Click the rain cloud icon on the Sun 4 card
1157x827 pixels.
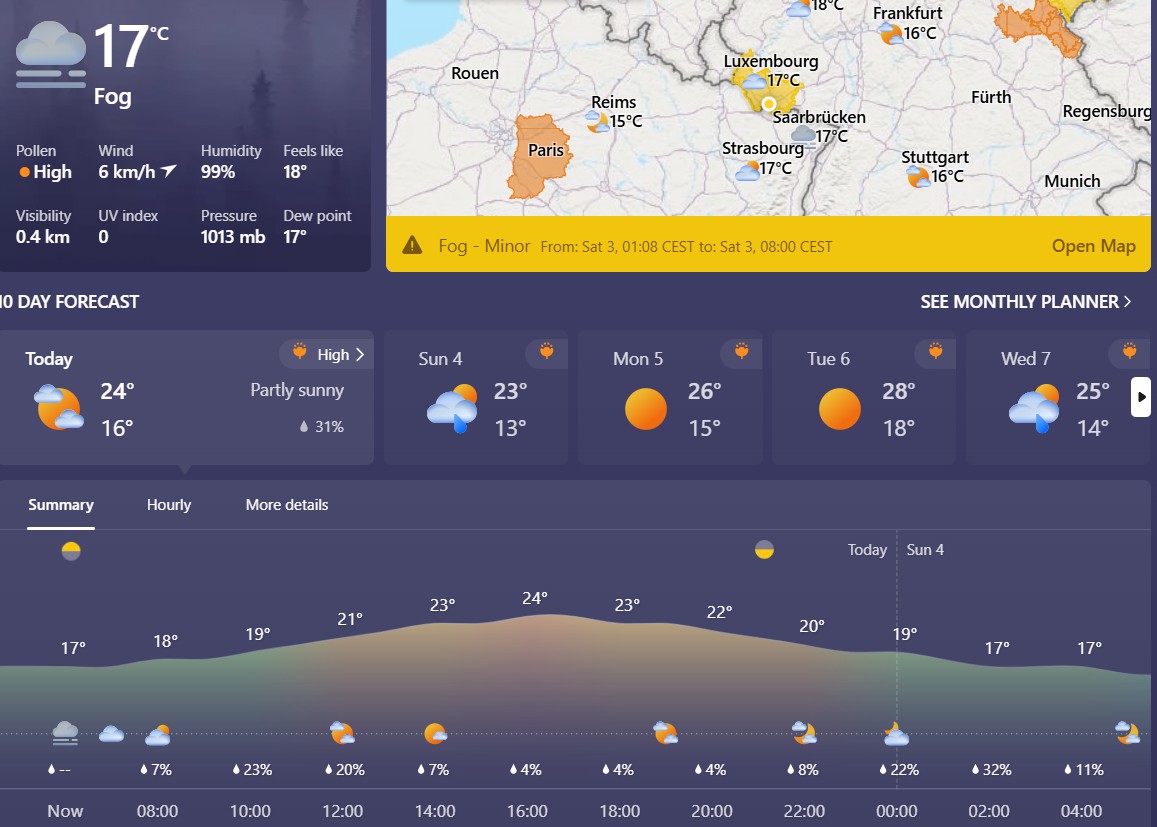click(452, 408)
